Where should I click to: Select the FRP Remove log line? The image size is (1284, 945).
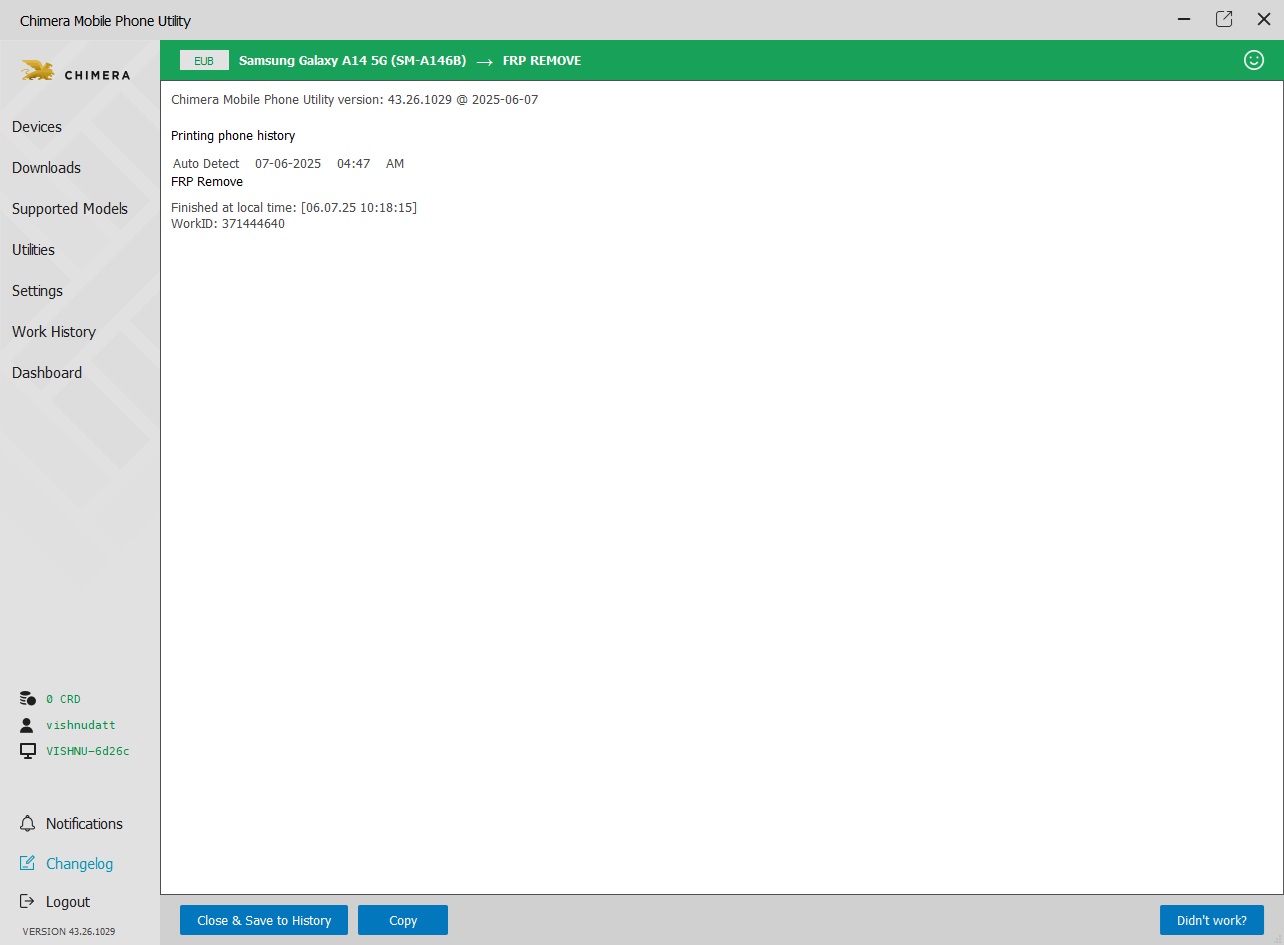point(207,182)
